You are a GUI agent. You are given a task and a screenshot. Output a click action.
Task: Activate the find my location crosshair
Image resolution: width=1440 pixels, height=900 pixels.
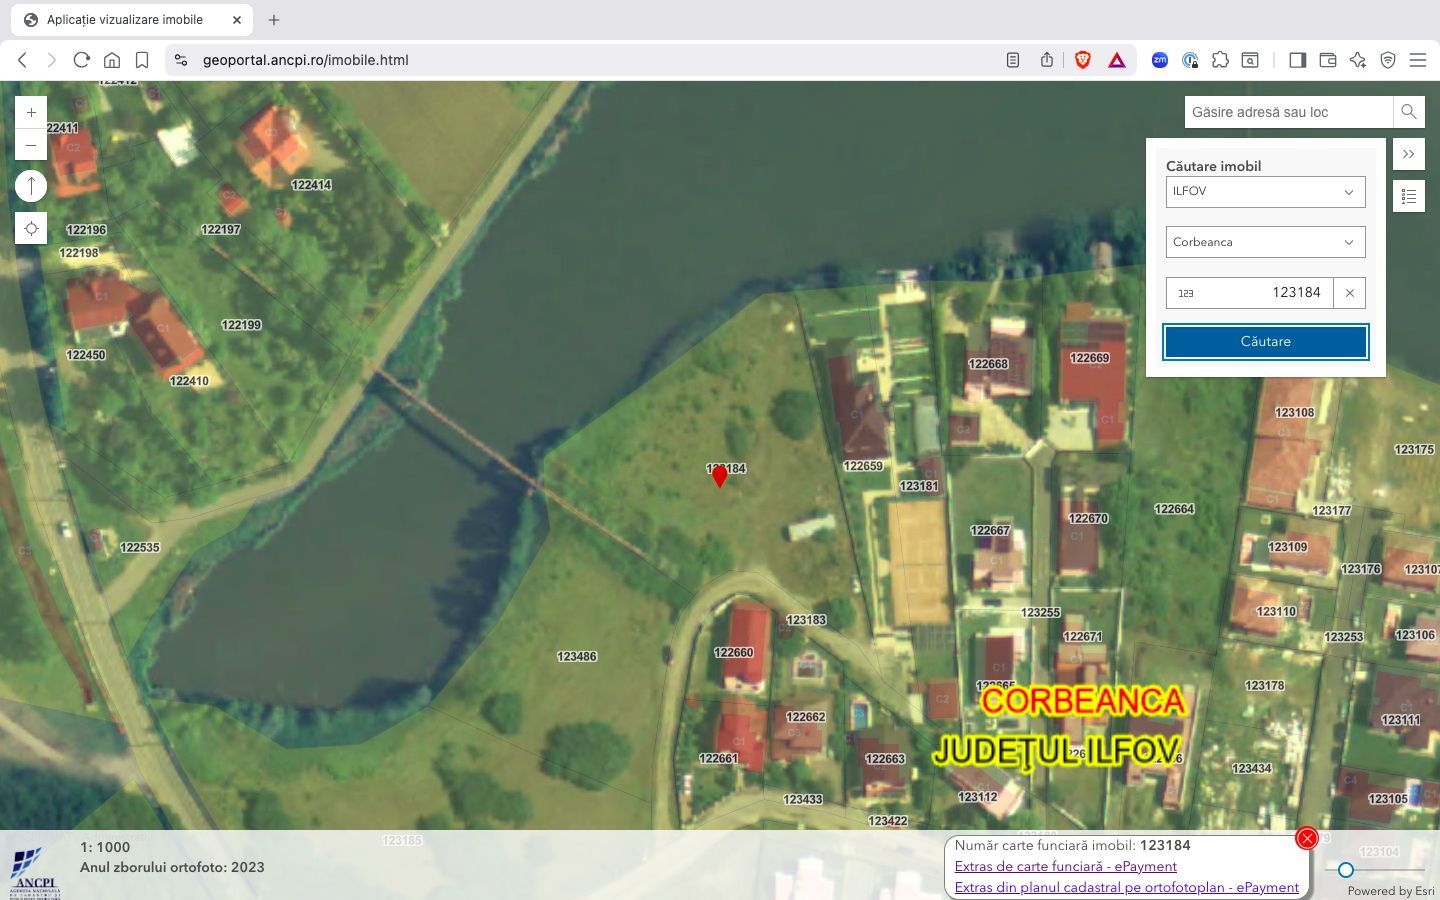(30, 228)
